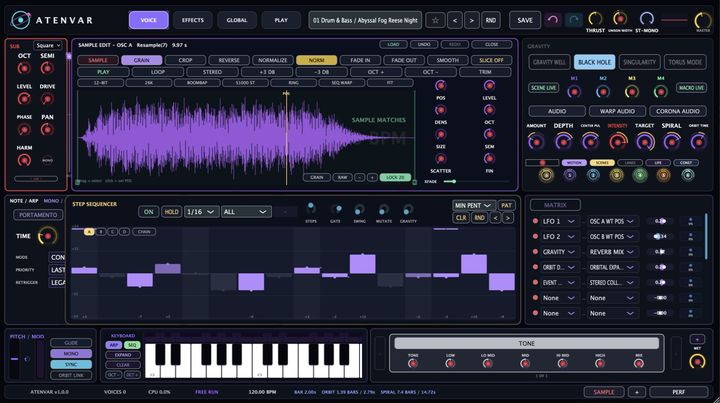Open the LFO 1 matrix source dropdown

click(x=559, y=221)
